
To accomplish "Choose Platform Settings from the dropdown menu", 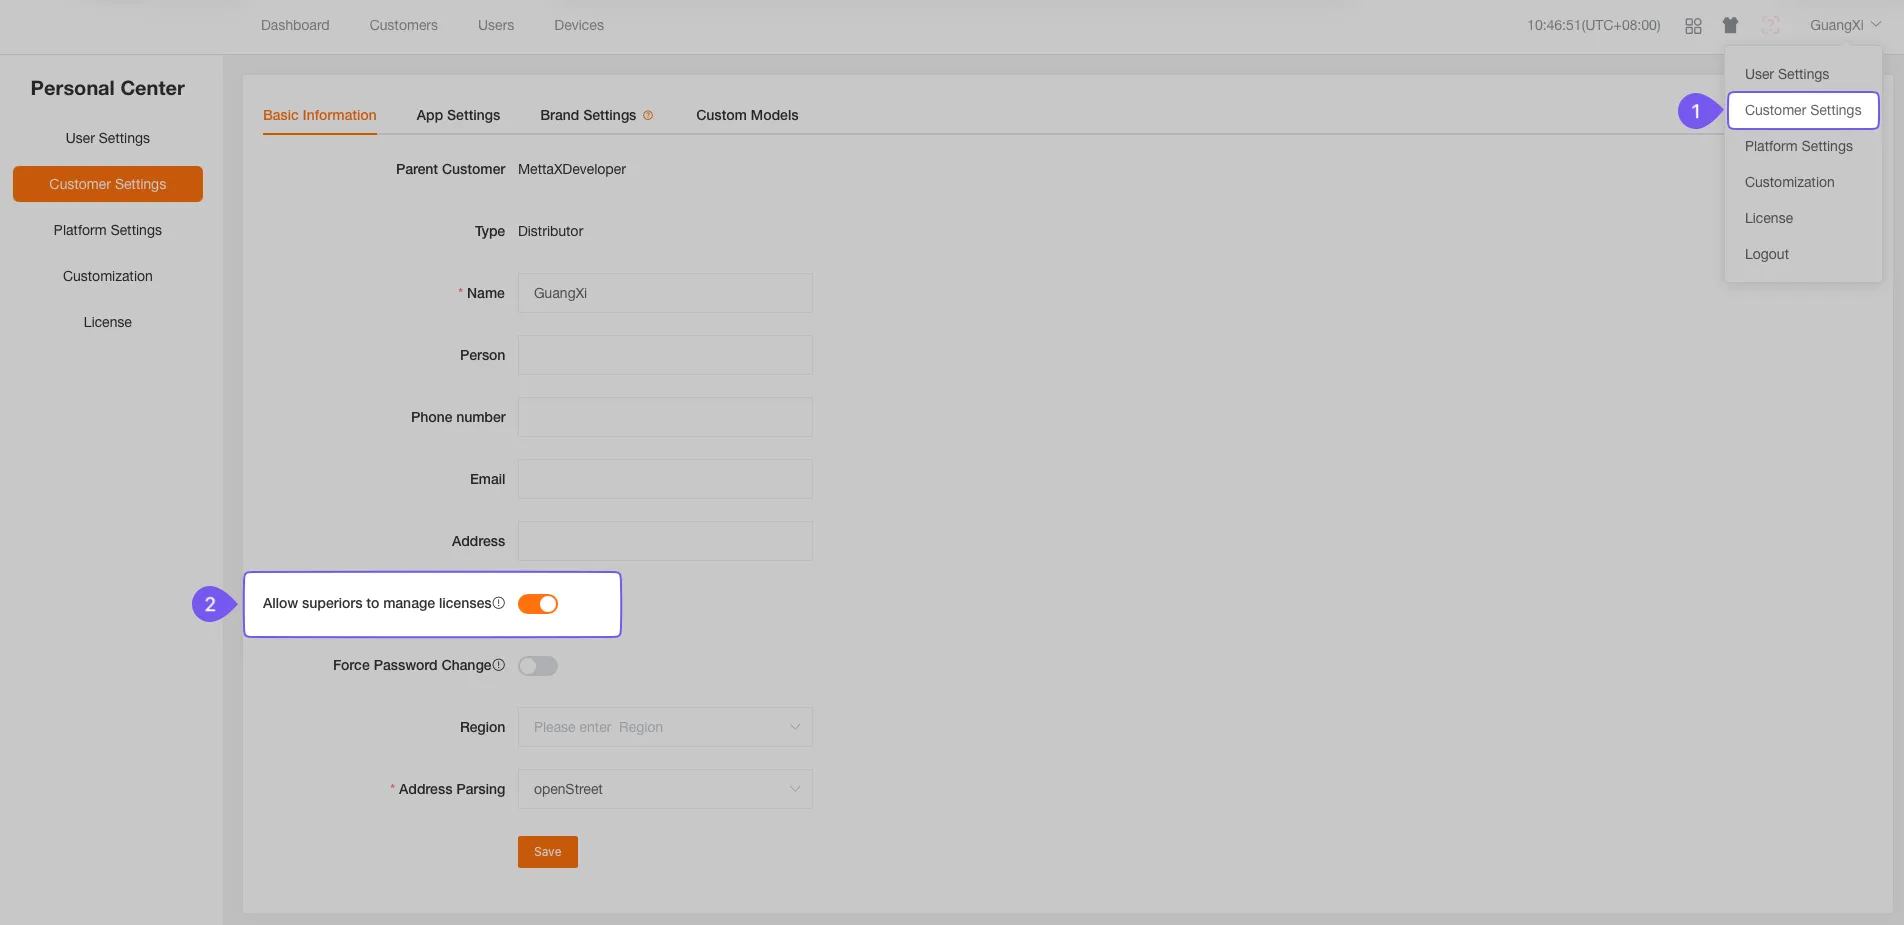I will [x=1798, y=146].
